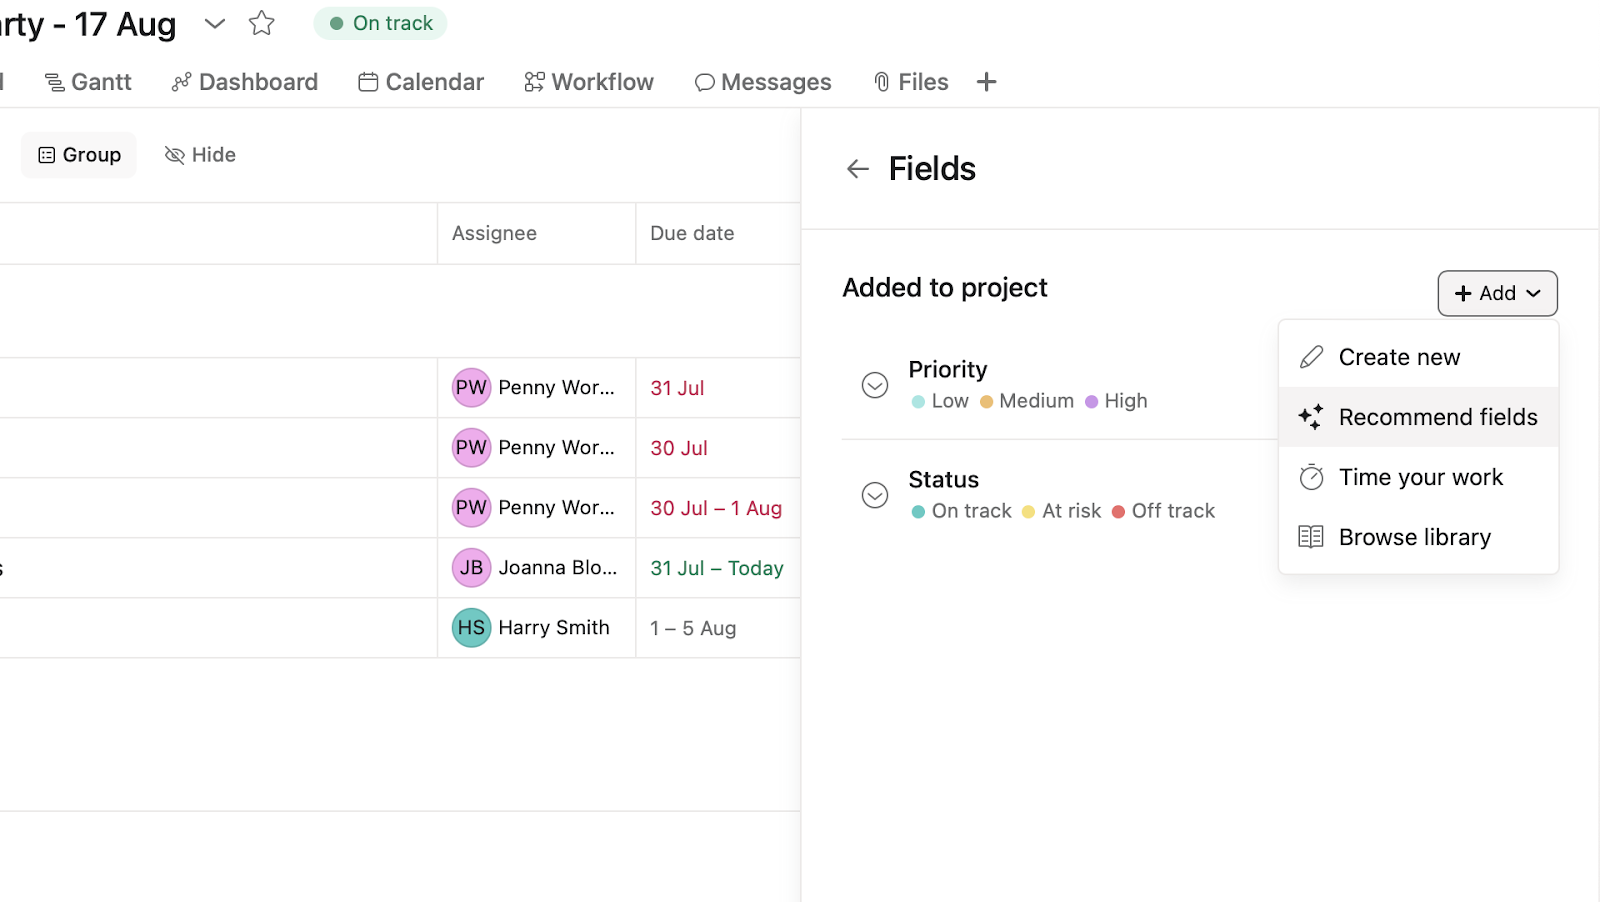The image size is (1600, 902).
Task: Choose Recommend fields menu option
Action: pos(1418,417)
